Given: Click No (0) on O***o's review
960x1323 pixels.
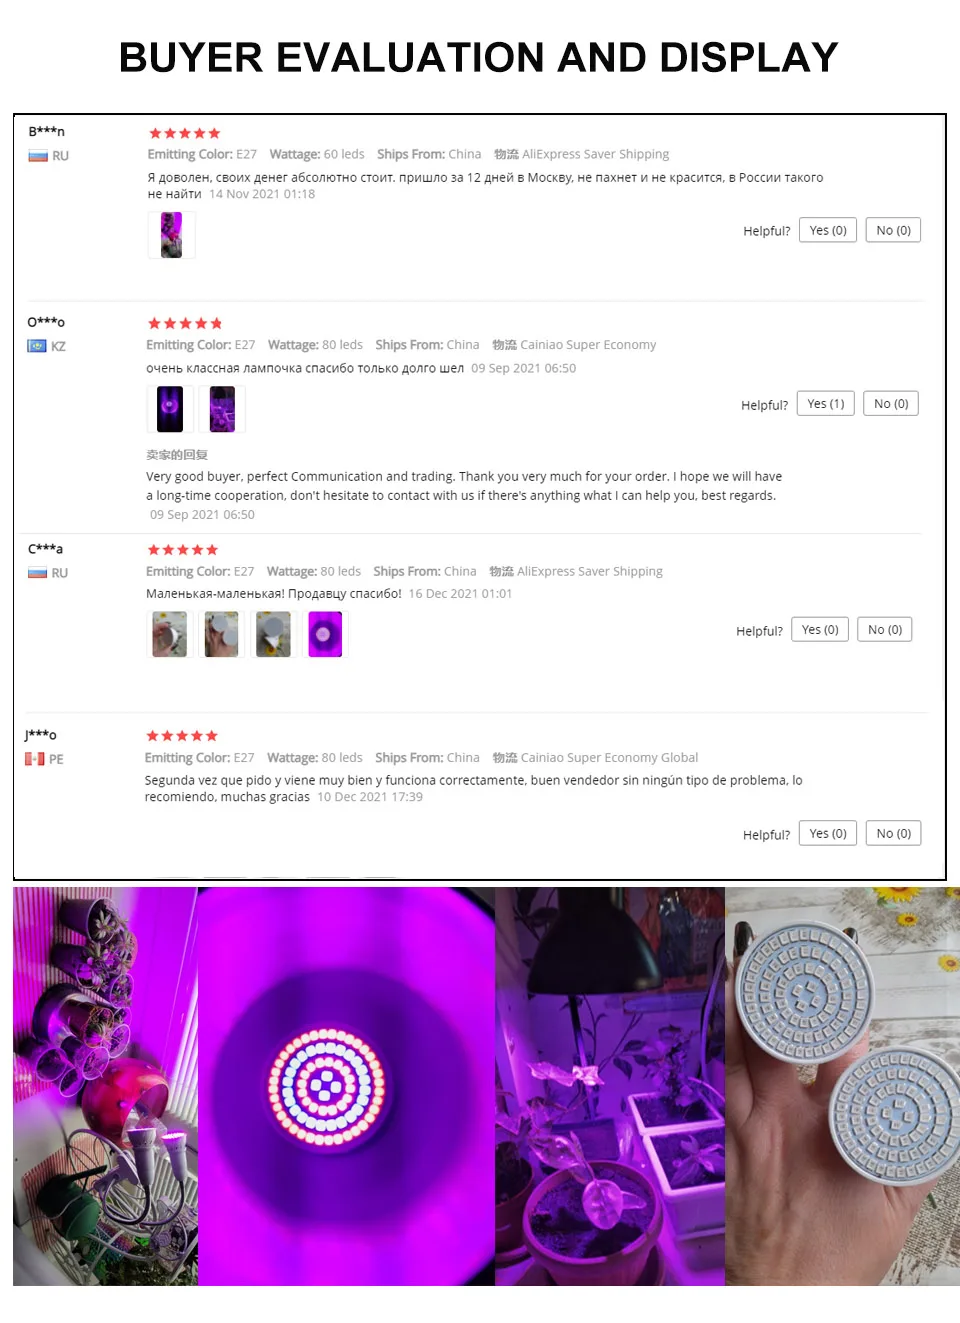Looking at the screenshot, I should coord(891,404).
